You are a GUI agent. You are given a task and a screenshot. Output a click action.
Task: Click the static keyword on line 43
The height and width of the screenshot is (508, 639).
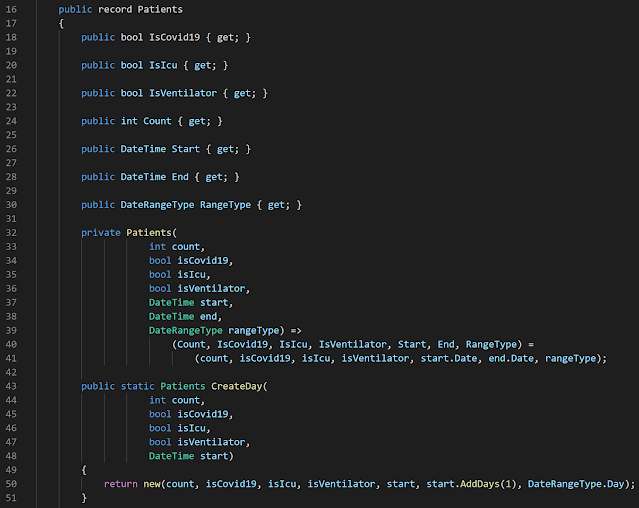point(137,386)
